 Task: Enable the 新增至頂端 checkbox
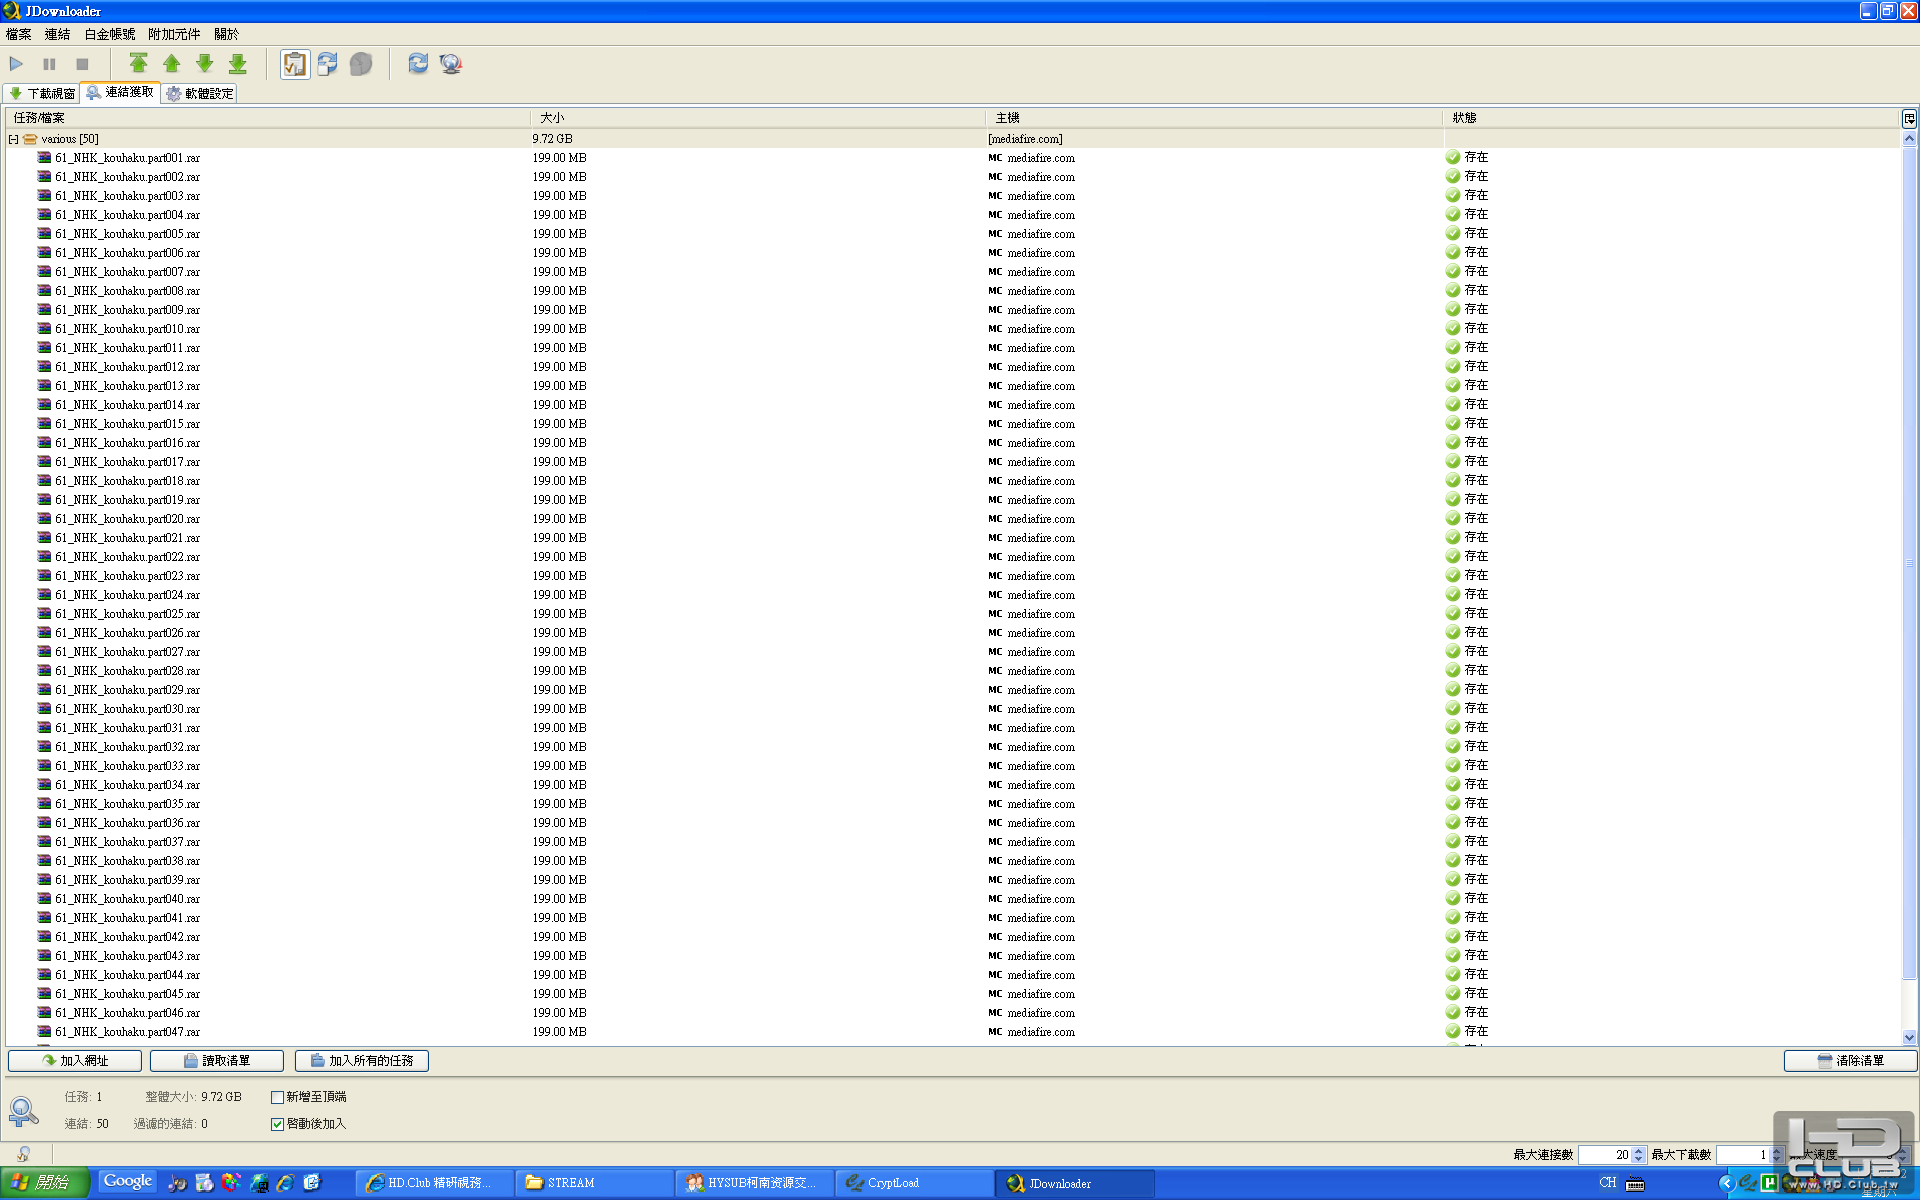pos(277,1096)
